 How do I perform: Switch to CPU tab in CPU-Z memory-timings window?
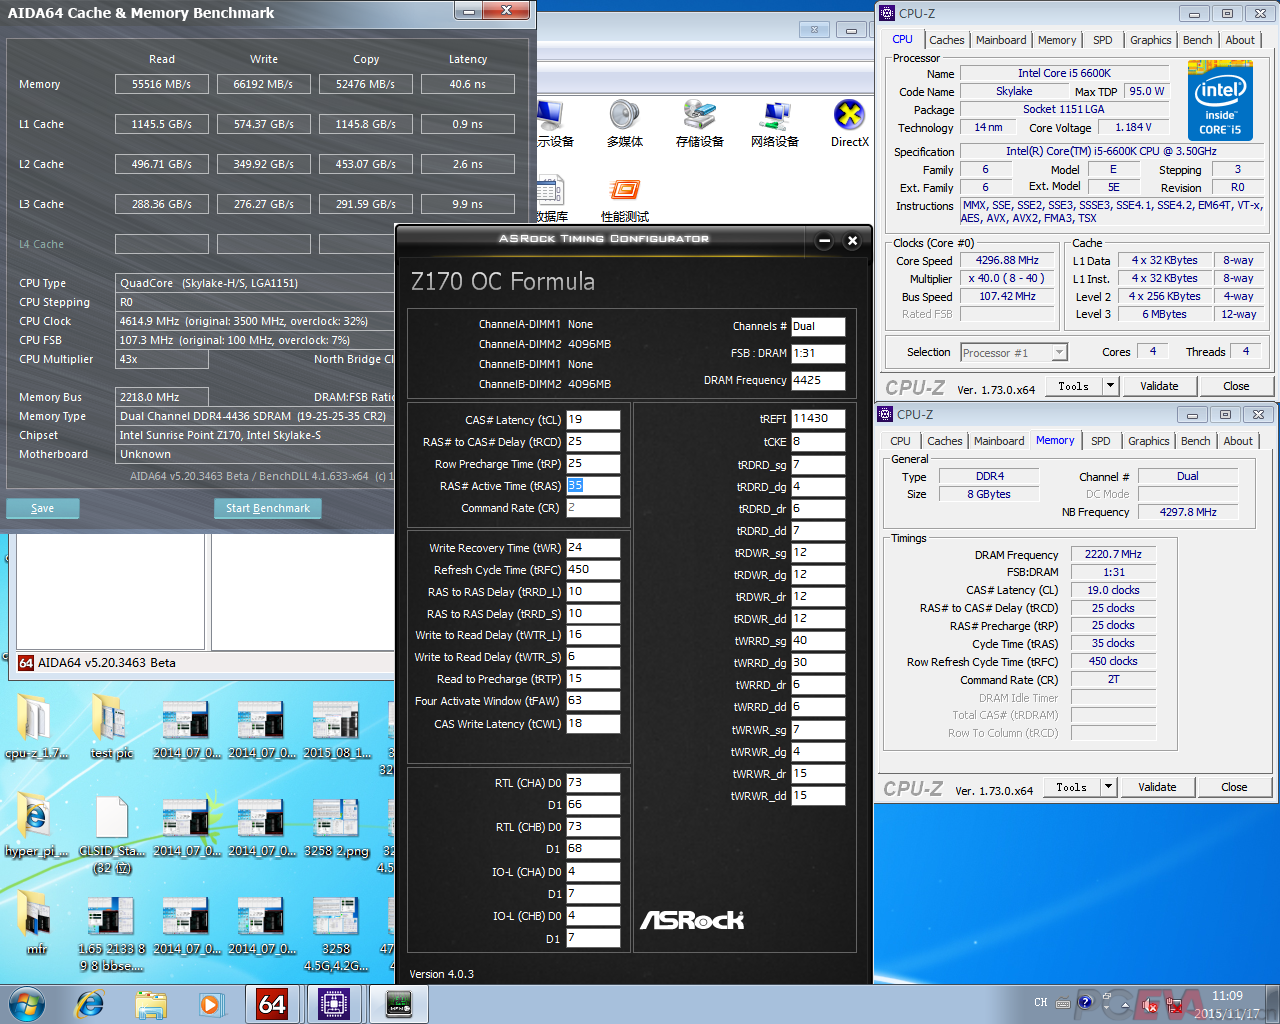tap(900, 441)
